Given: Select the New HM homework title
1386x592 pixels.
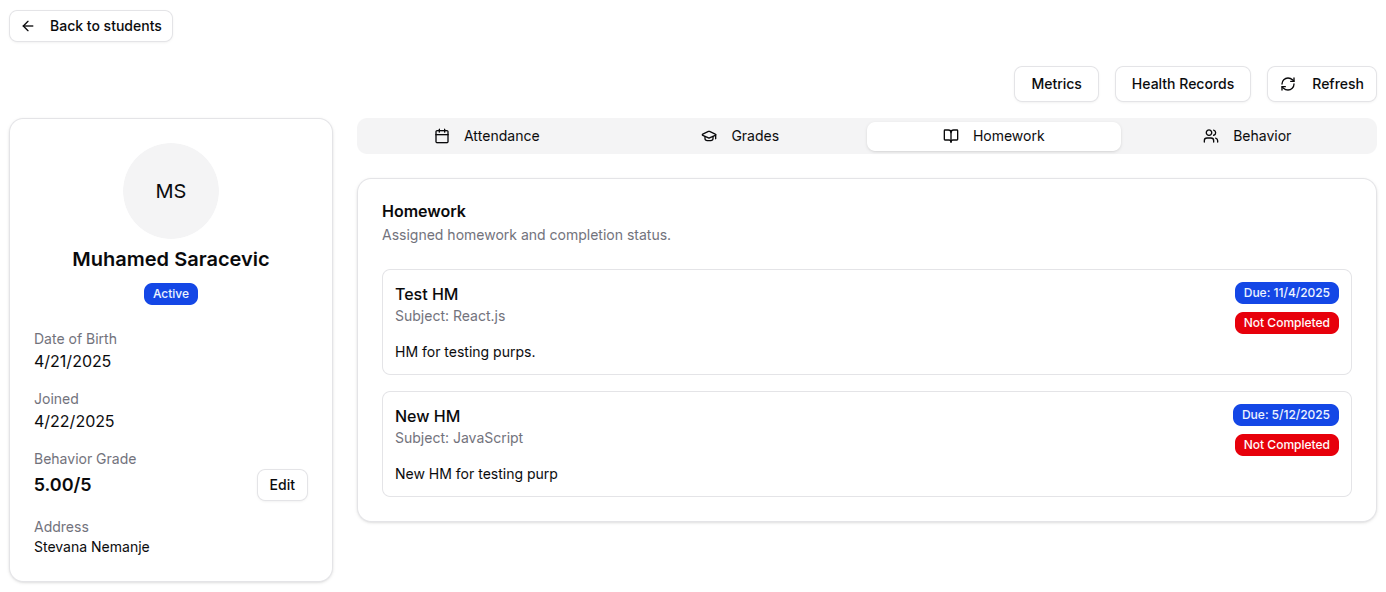Looking at the screenshot, I should pyautogui.click(x=427, y=416).
